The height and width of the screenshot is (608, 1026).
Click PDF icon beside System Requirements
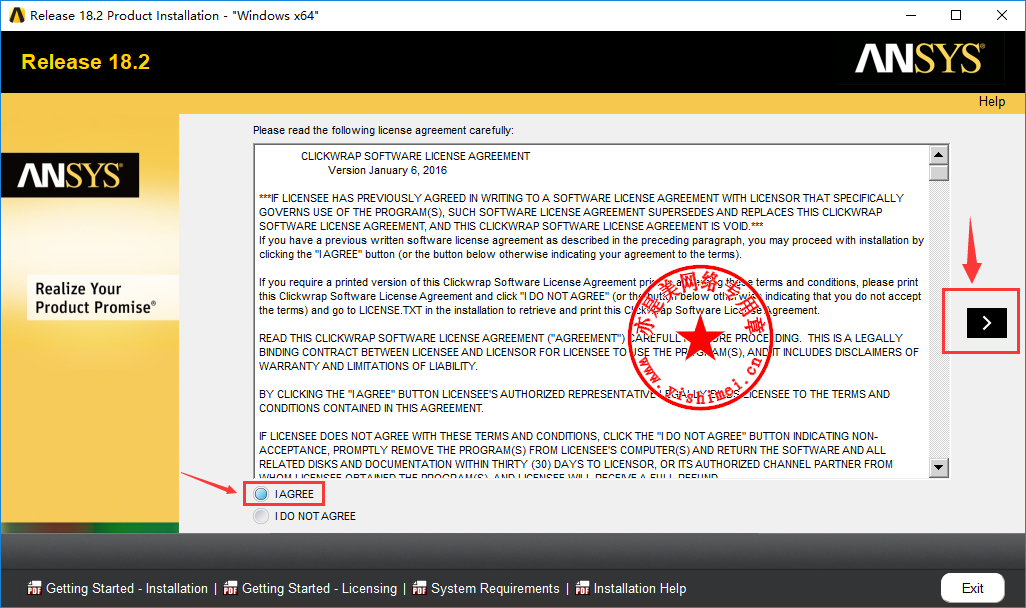coord(419,588)
